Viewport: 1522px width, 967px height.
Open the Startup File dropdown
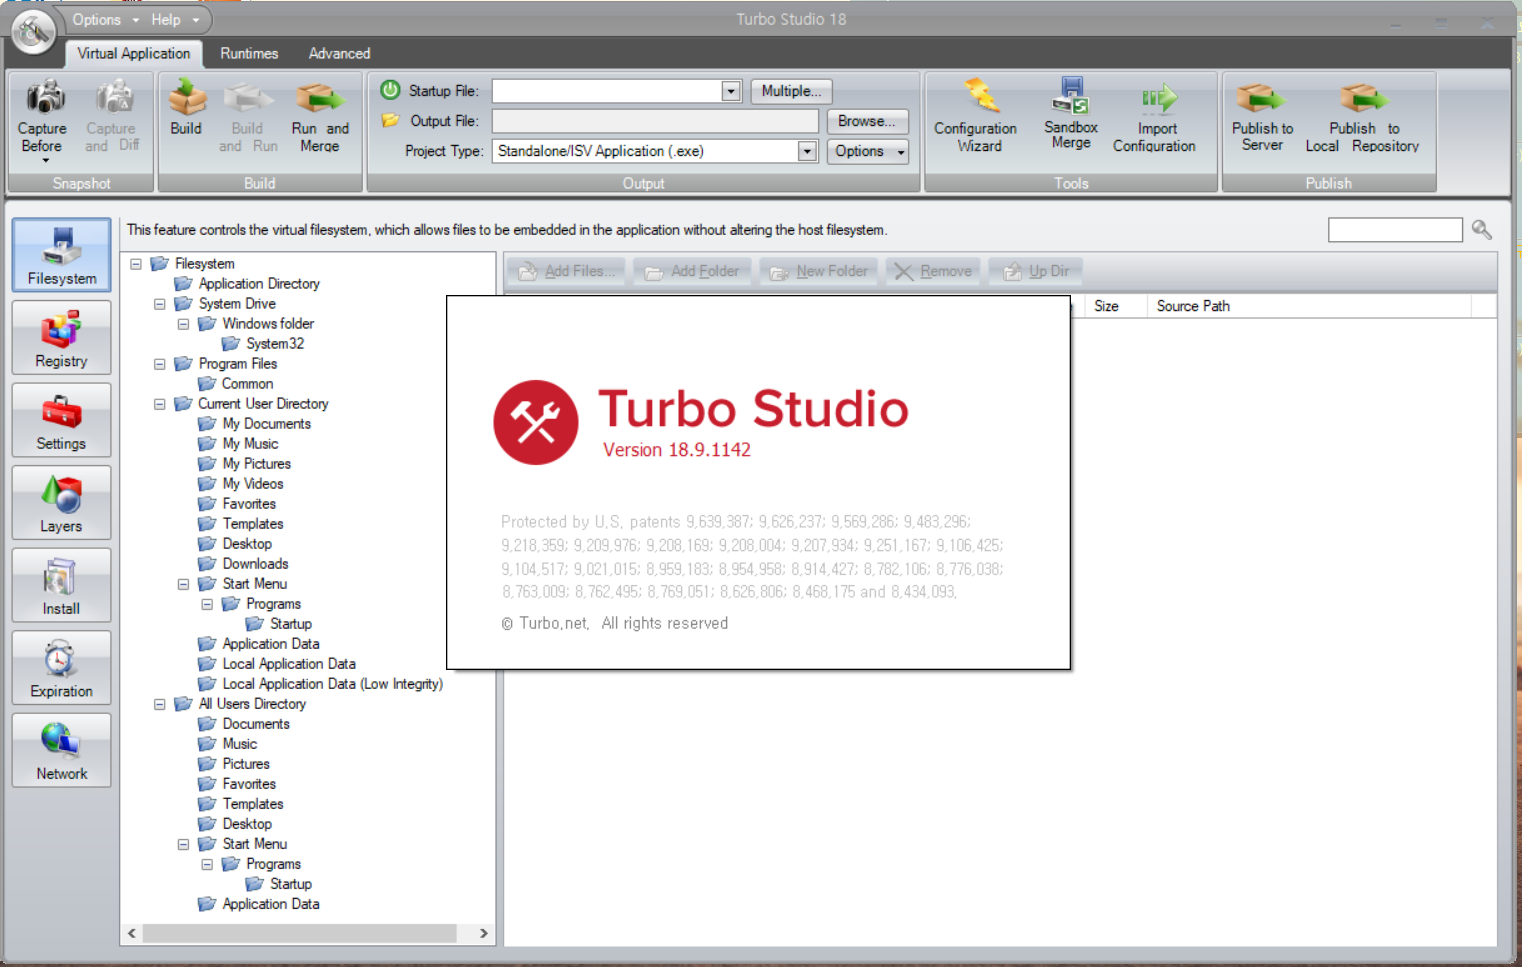731,91
